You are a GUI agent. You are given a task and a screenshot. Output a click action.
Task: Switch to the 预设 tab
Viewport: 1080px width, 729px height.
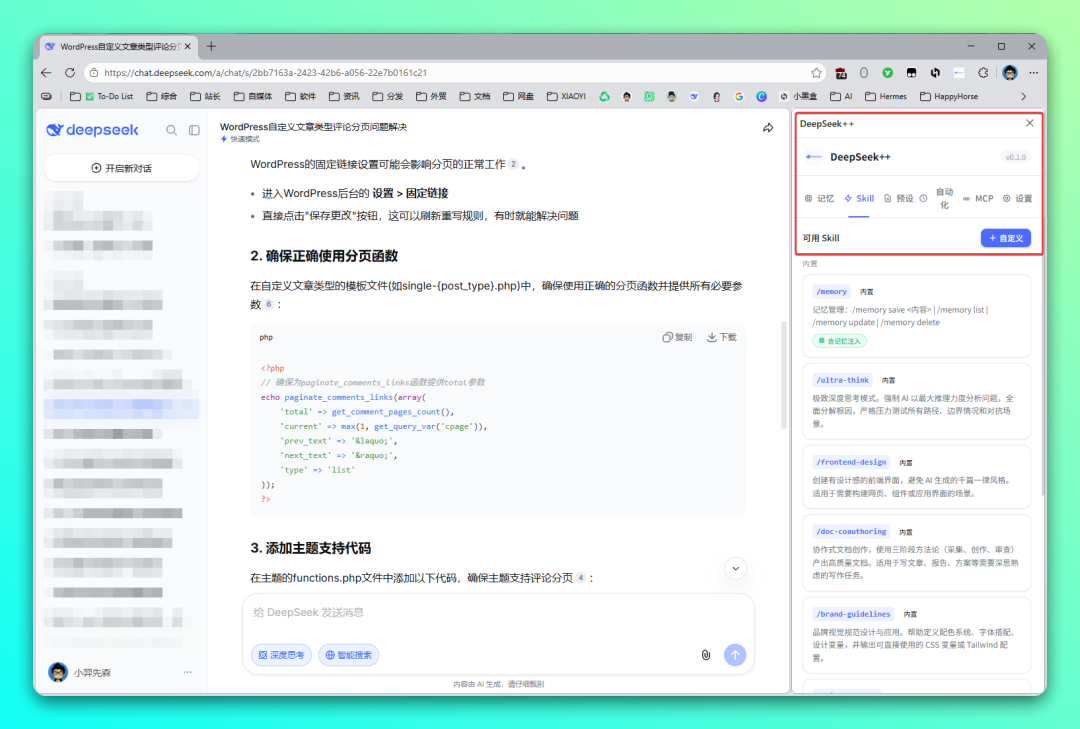[x=899, y=198]
